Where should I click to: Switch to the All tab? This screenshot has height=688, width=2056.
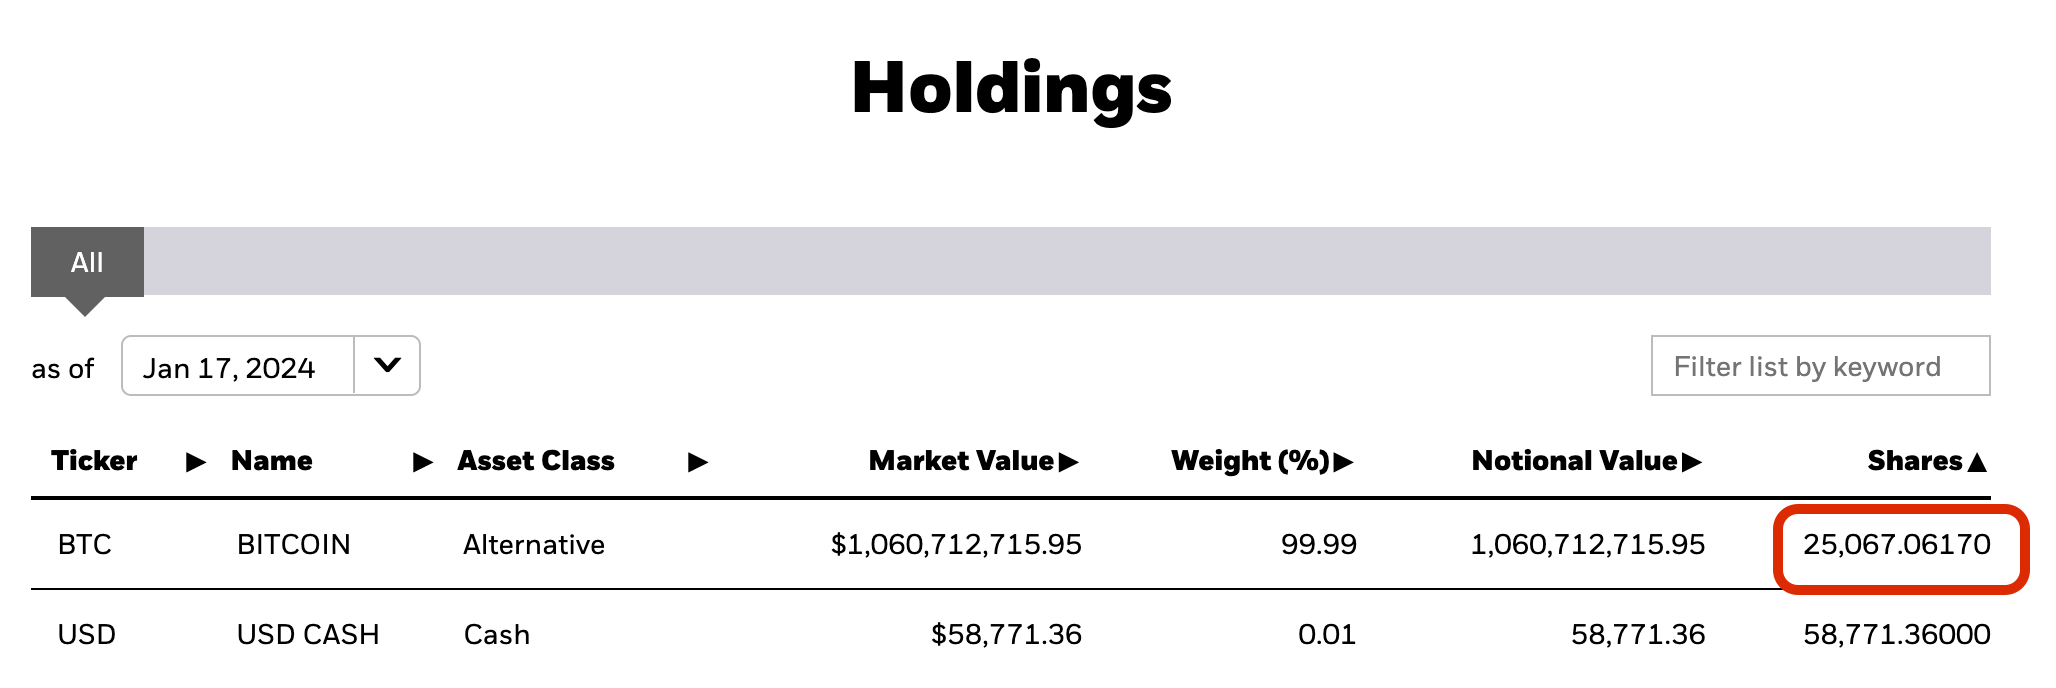click(87, 262)
